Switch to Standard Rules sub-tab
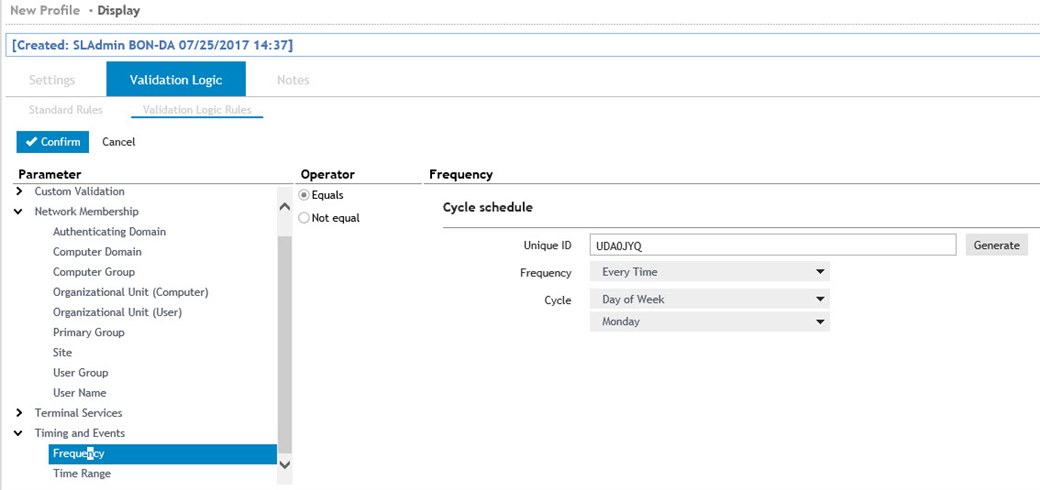The height and width of the screenshot is (490, 1040). 66,110
